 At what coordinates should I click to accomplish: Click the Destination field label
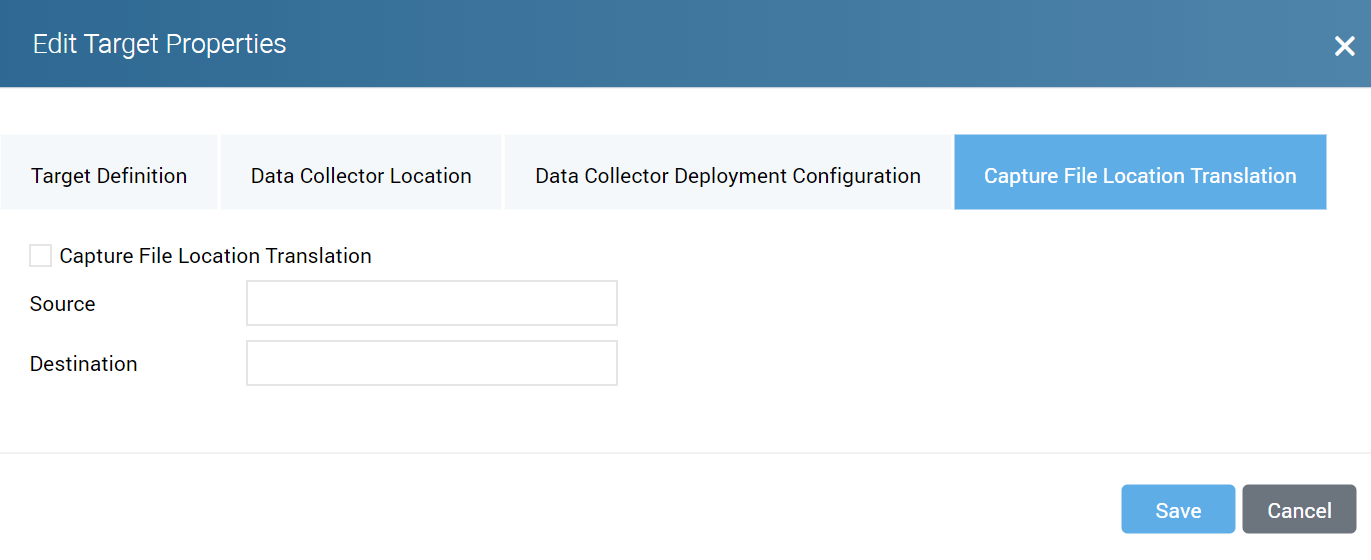(x=84, y=364)
